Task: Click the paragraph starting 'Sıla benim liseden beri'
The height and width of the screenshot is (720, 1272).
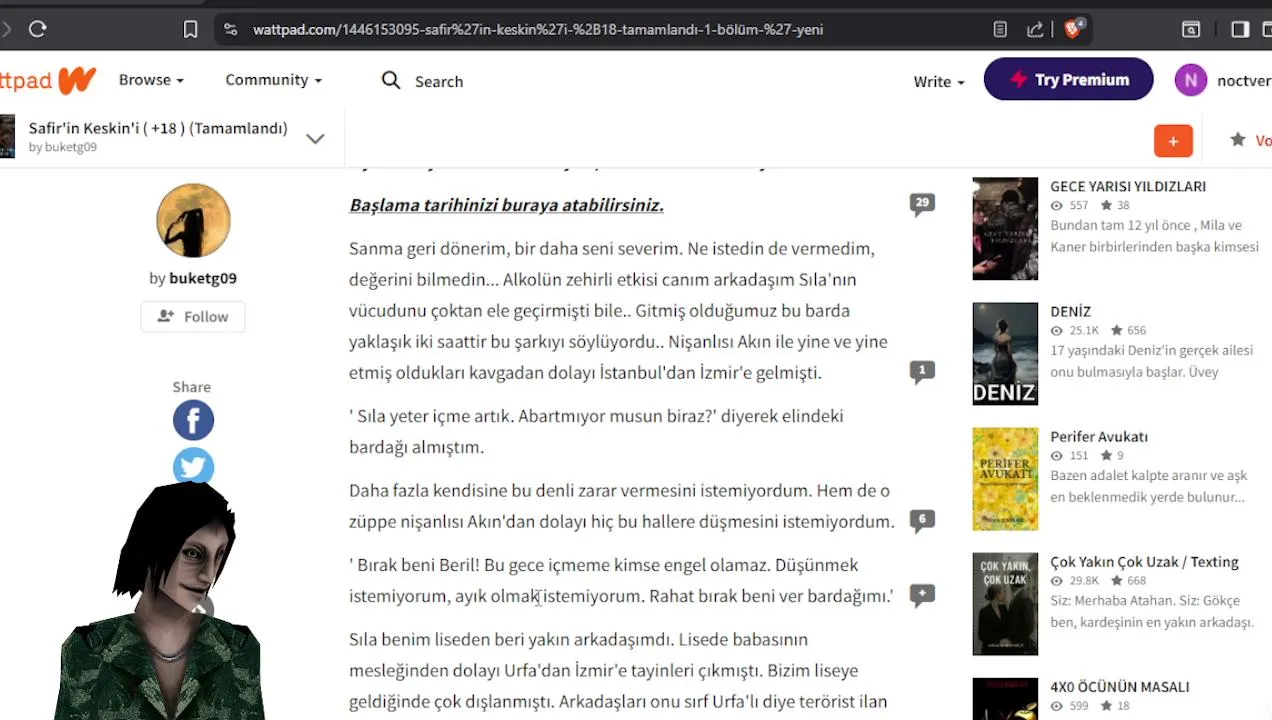Action: click(x=618, y=670)
